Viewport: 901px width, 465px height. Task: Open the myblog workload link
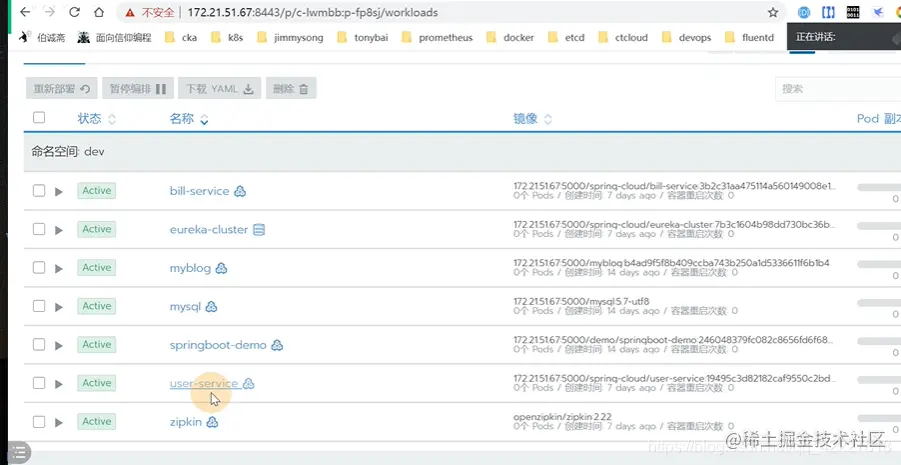pos(190,268)
